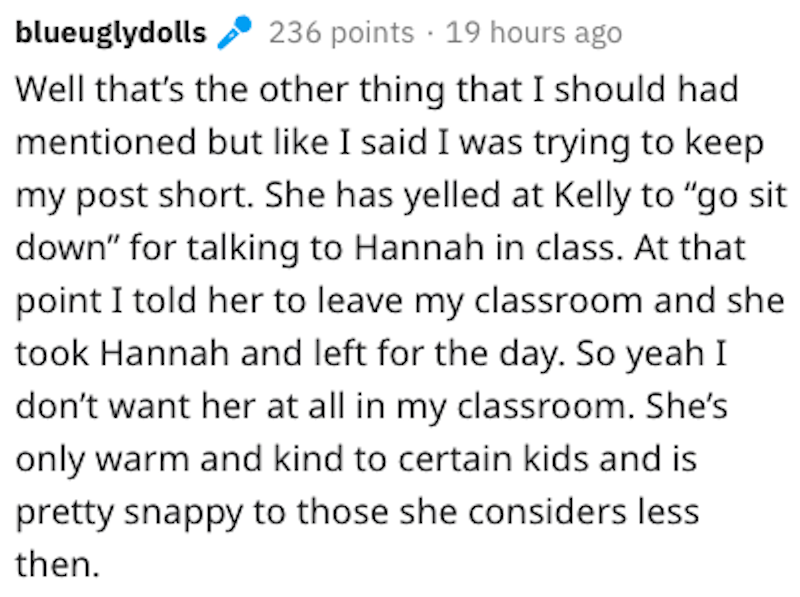This screenshot has height=597, width=800.
Task: Click the word snappy in the comment
Action: (x=184, y=513)
